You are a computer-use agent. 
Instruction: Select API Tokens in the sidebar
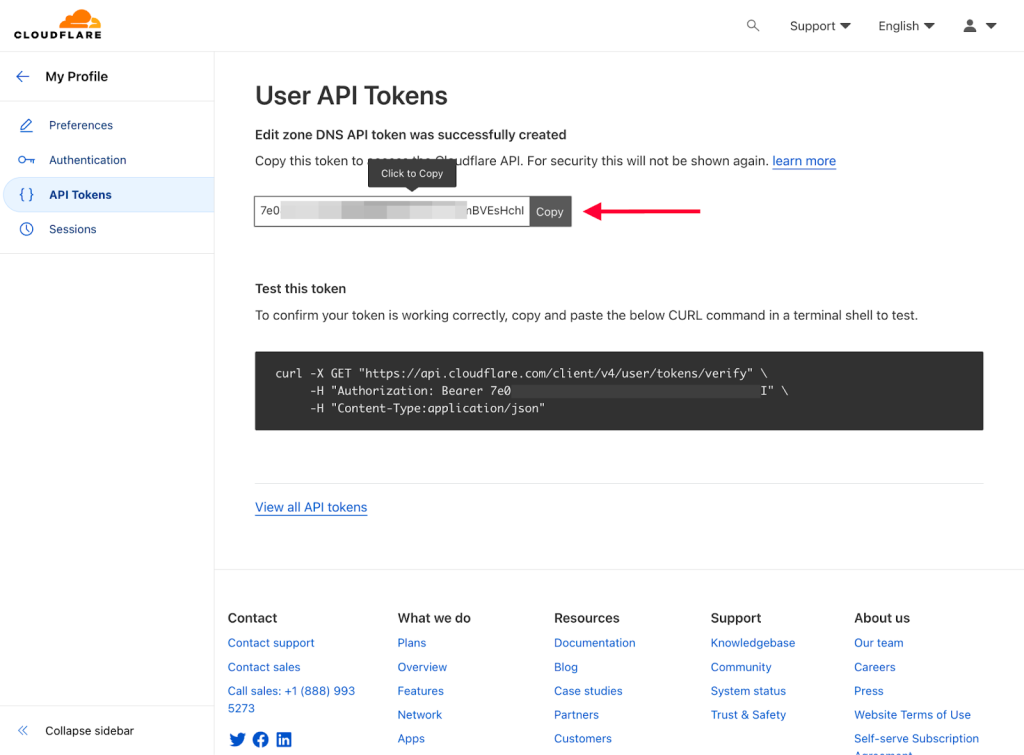point(80,195)
